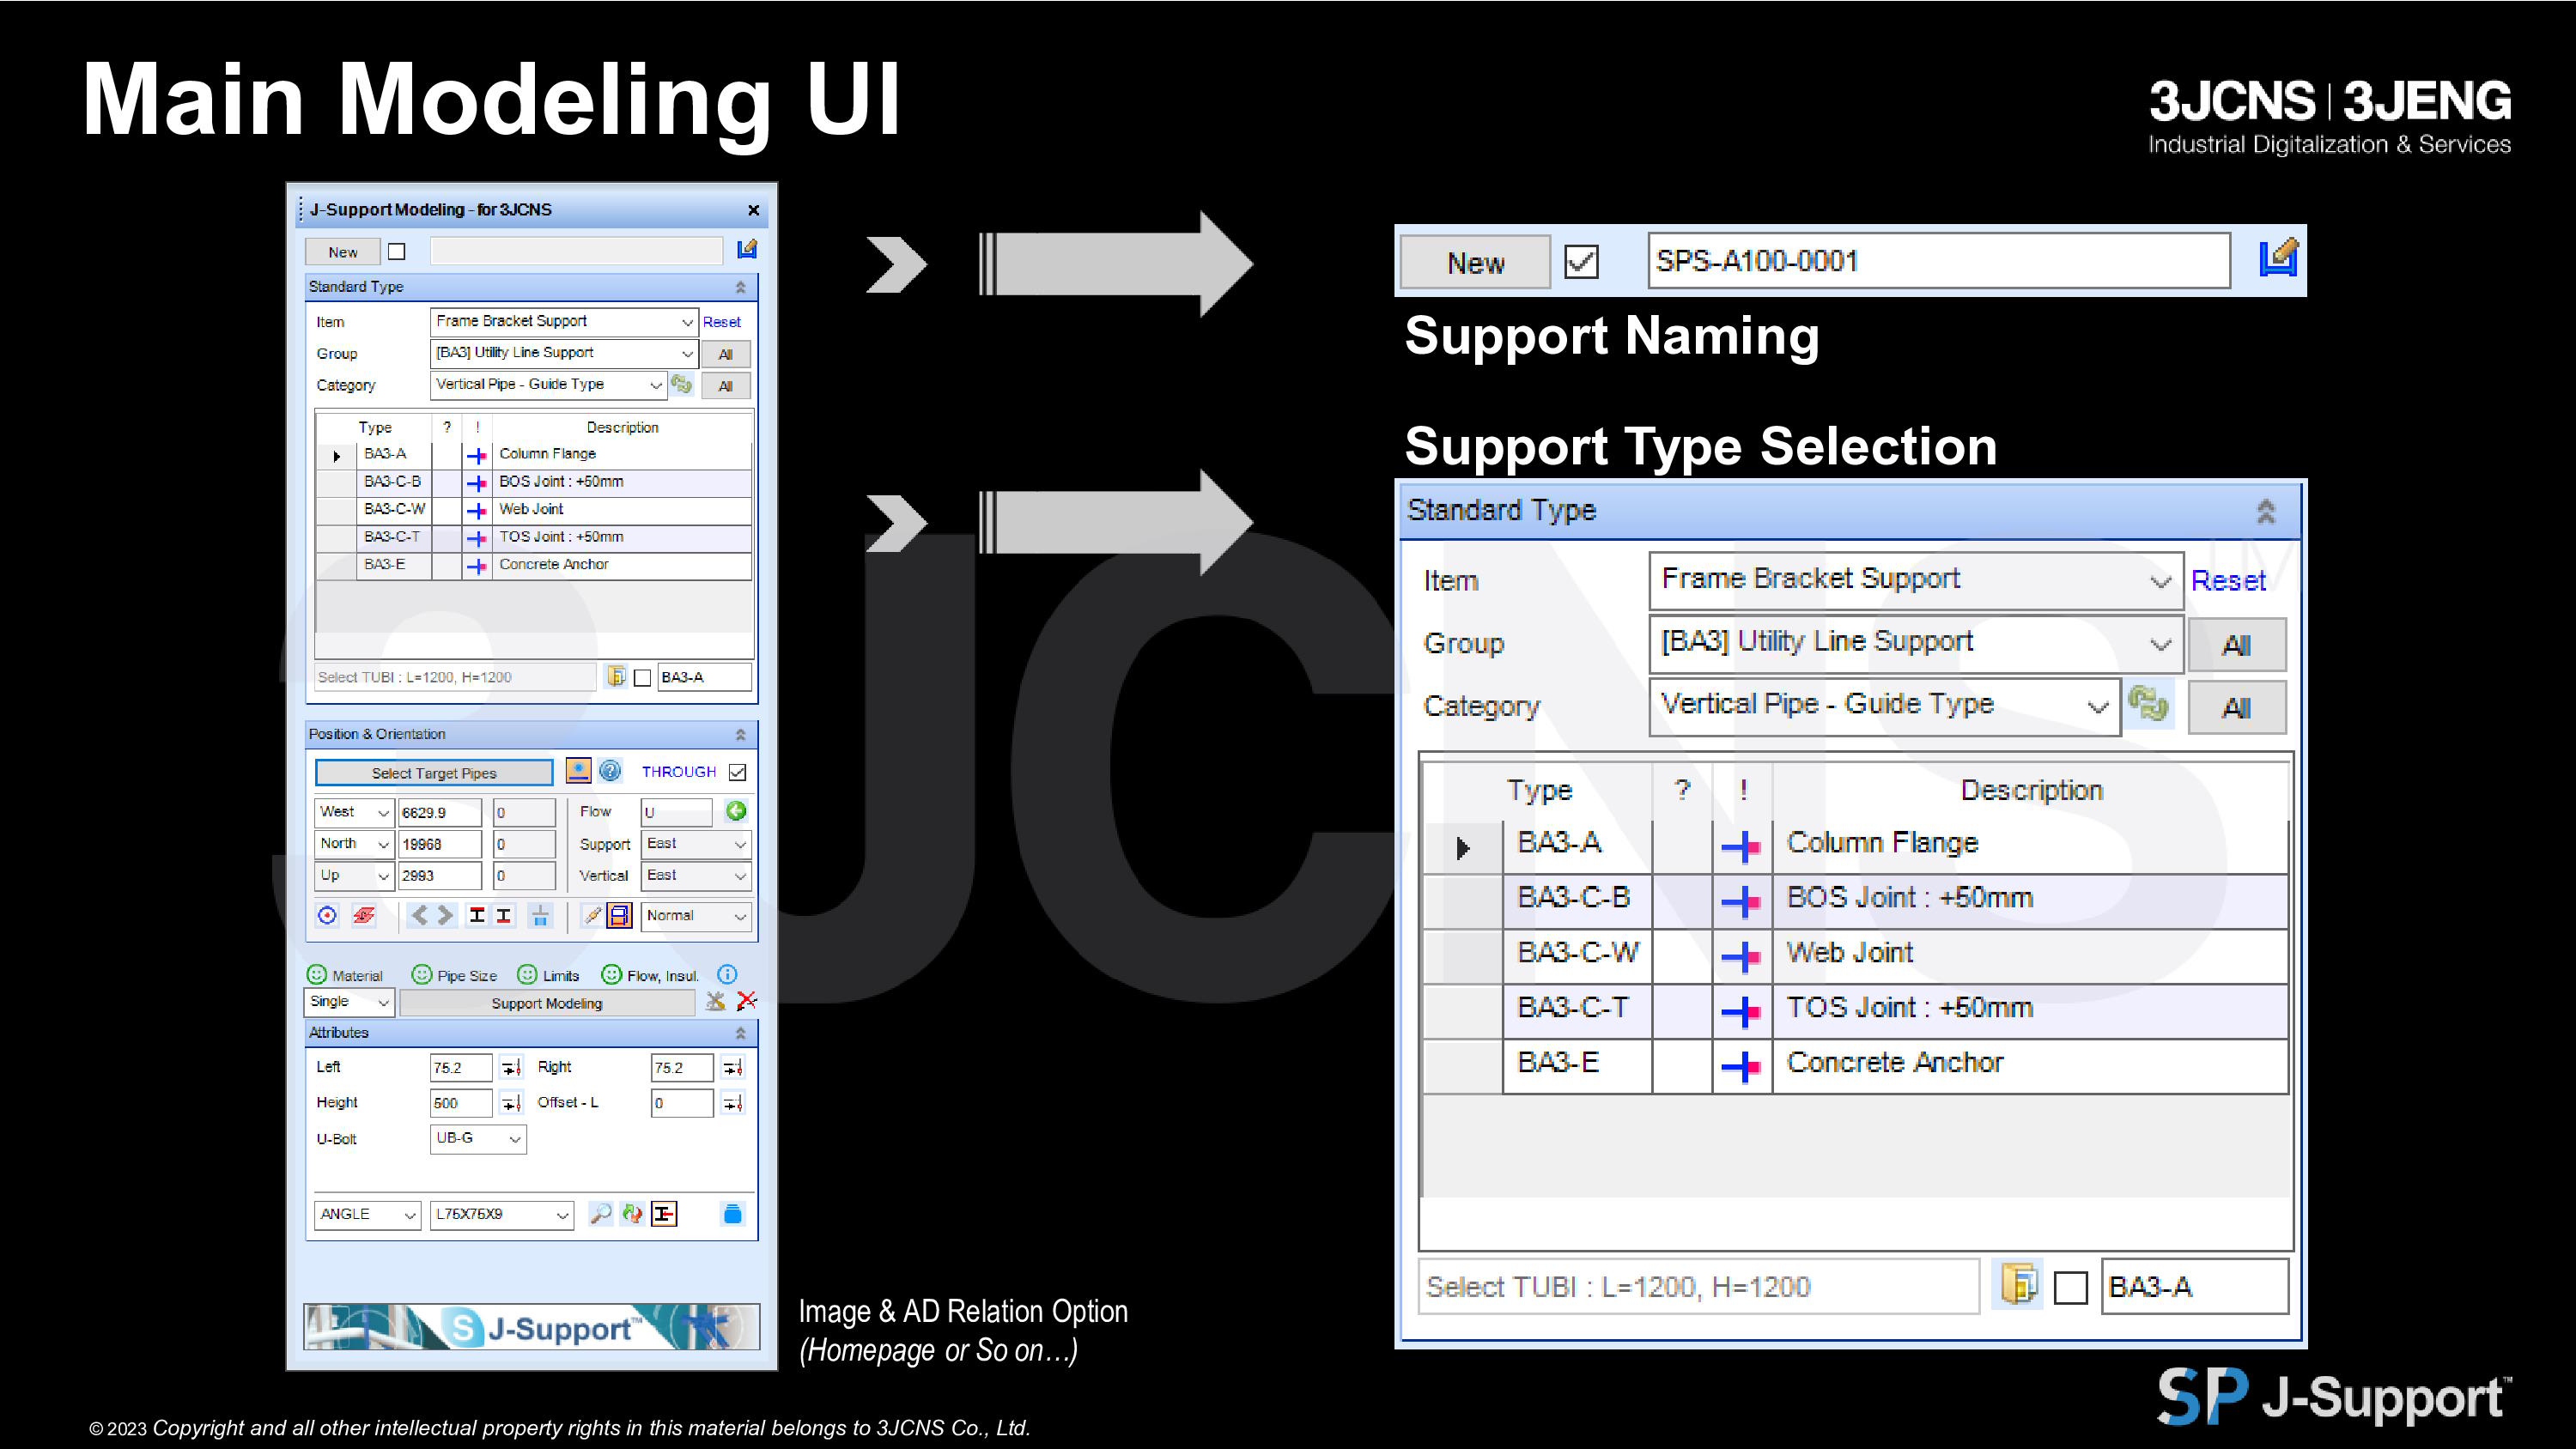
Task: Click the All button beside the small Category dropdown
Action: [x=726, y=386]
